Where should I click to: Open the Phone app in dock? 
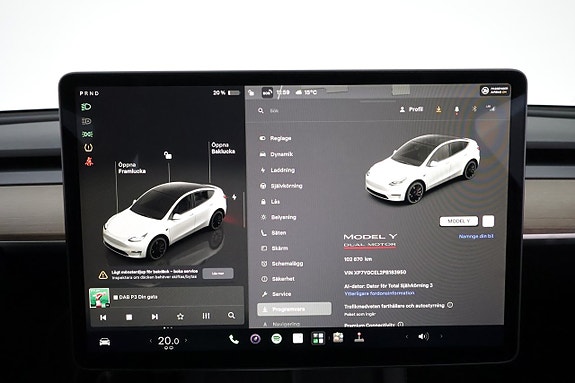point(234,339)
